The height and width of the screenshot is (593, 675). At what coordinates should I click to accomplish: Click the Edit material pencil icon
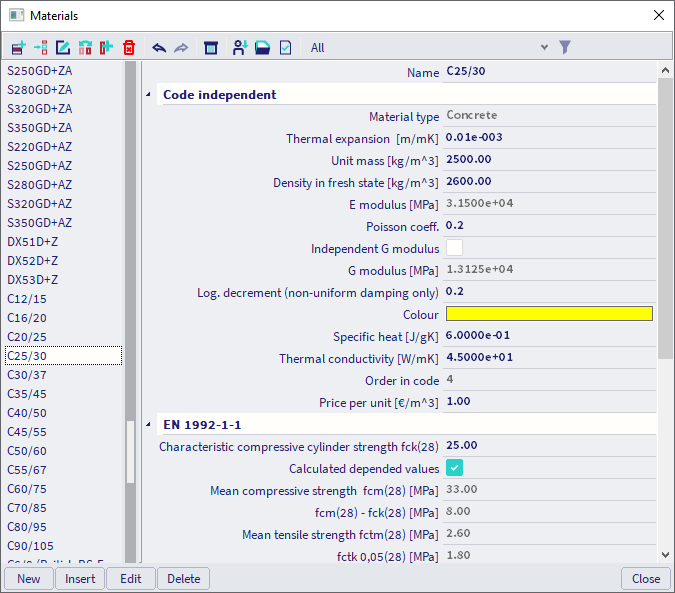coord(62,47)
